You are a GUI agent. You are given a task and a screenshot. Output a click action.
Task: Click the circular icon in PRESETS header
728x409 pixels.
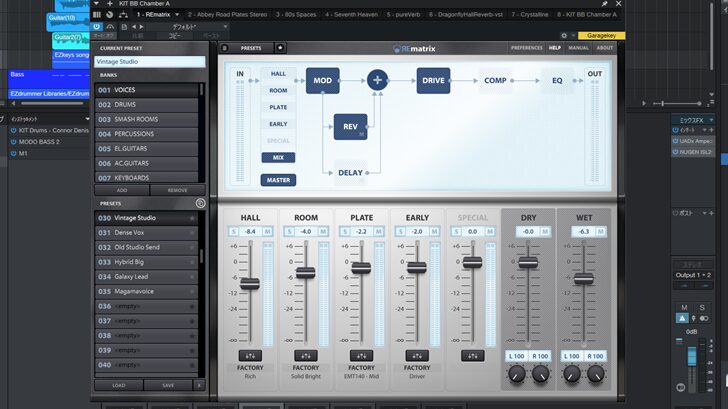point(201,203)
